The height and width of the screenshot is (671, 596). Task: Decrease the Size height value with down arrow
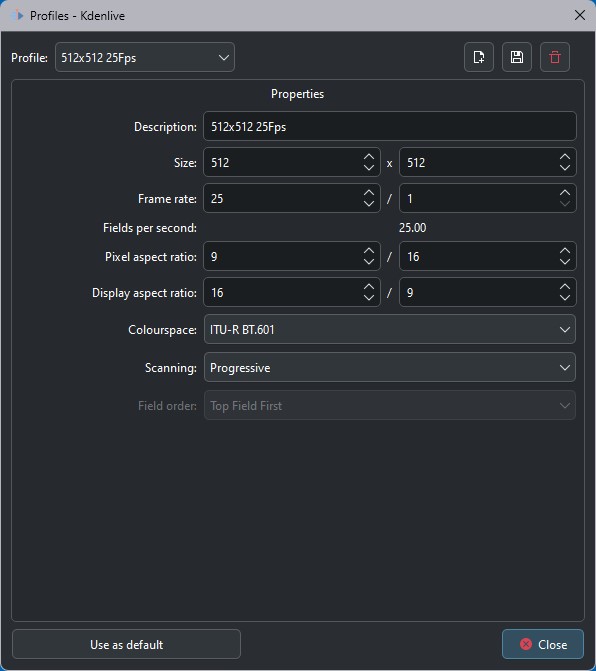pyautogui.click(x=565, y=168)
